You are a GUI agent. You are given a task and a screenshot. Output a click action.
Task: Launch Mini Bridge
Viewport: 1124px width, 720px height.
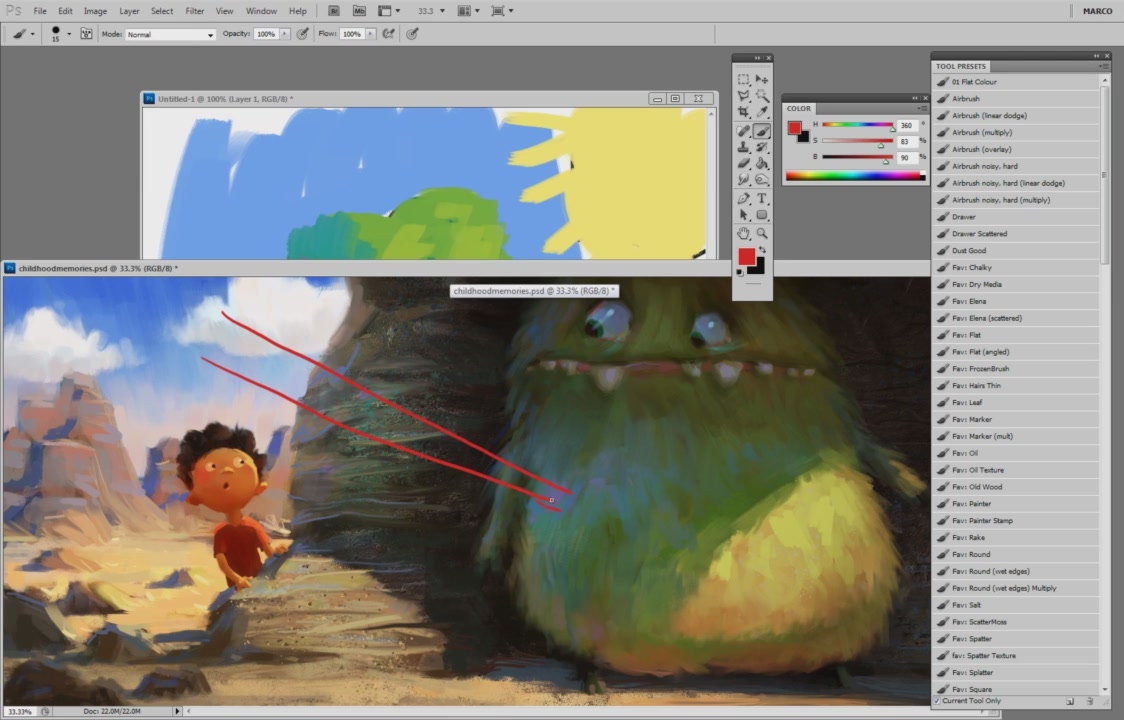[359, 11]
